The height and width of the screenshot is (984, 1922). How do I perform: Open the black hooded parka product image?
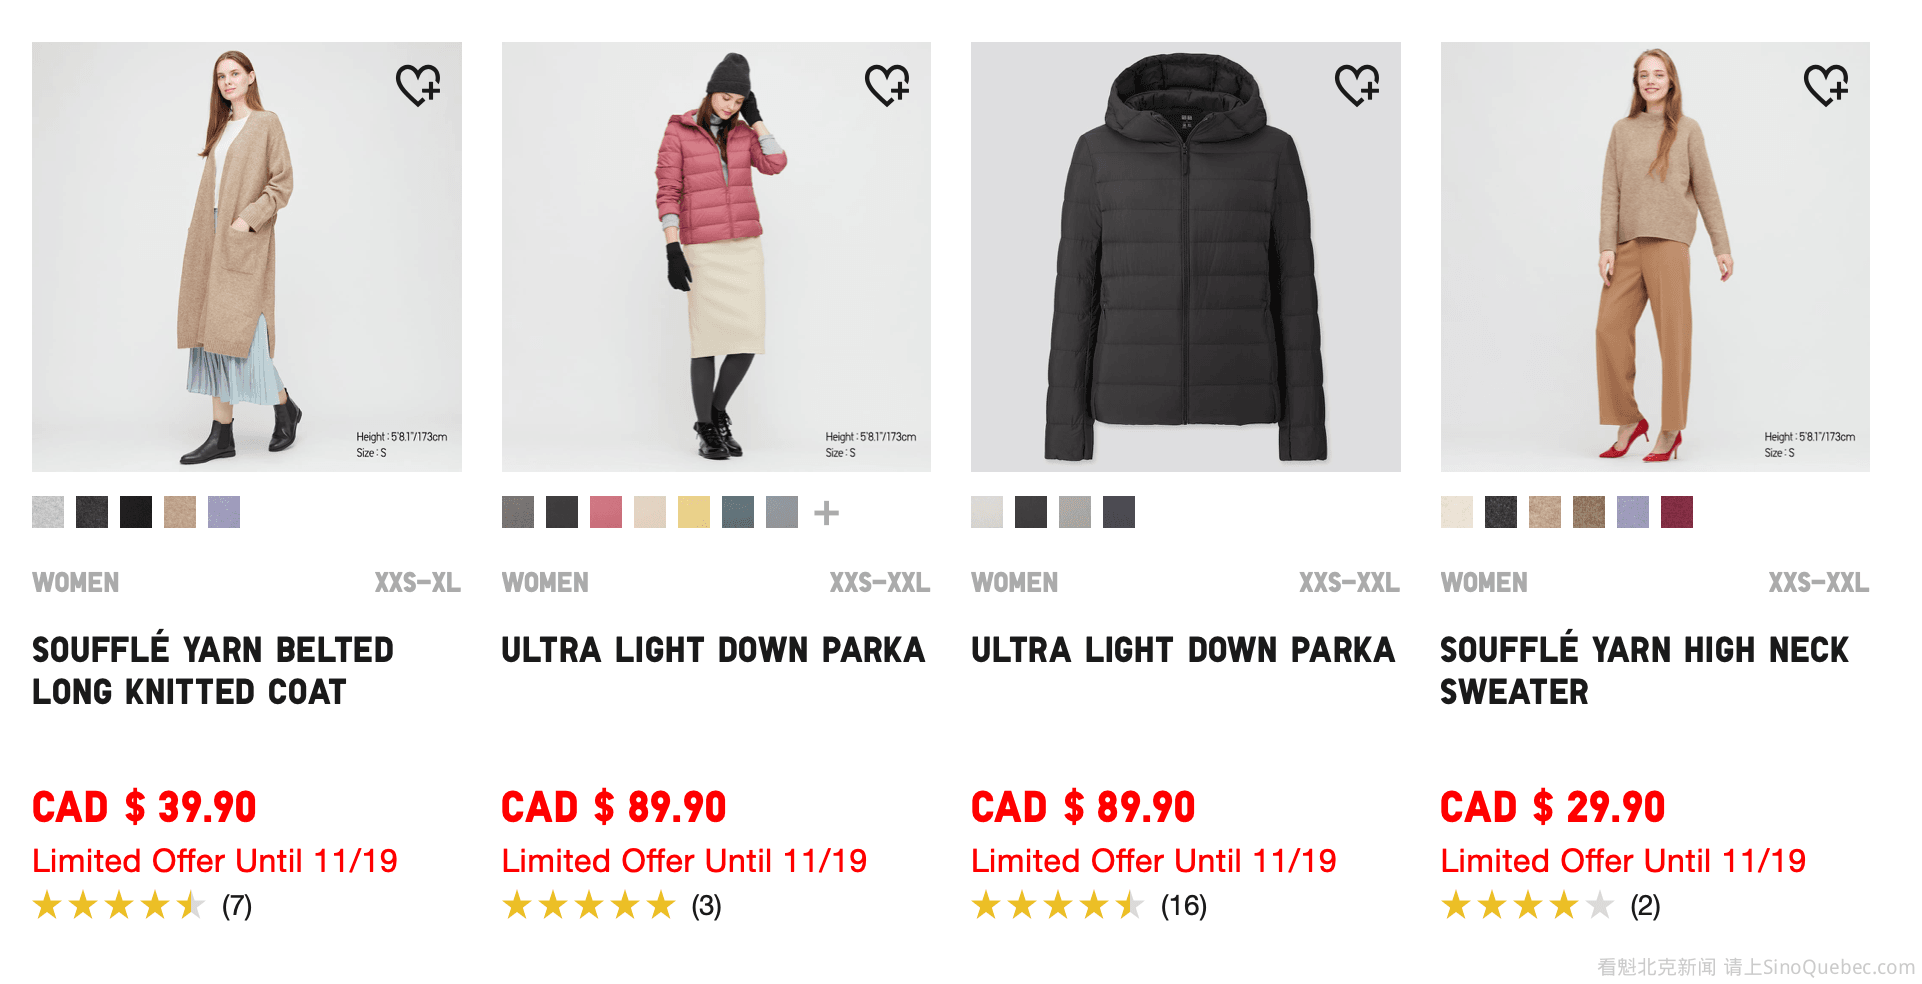click(x=1185, y=257)
